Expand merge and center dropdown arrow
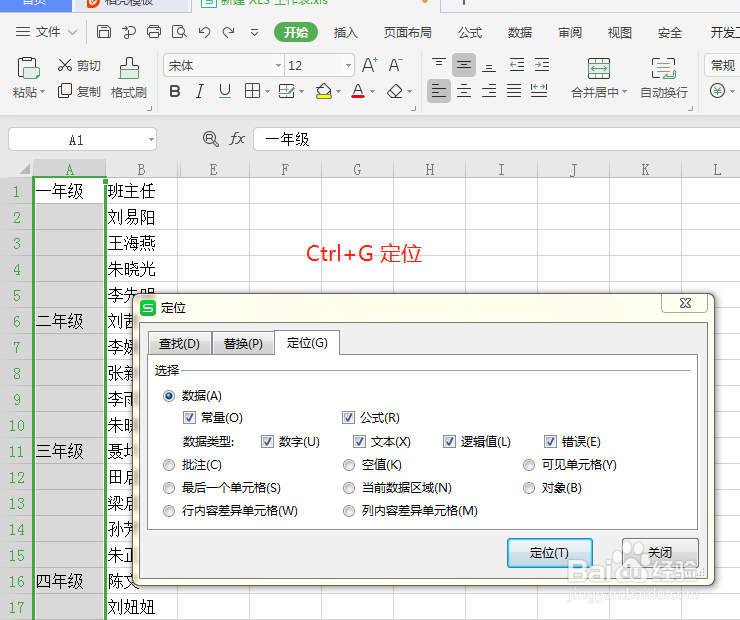This screenshot has width=740, height=620. 624,92
